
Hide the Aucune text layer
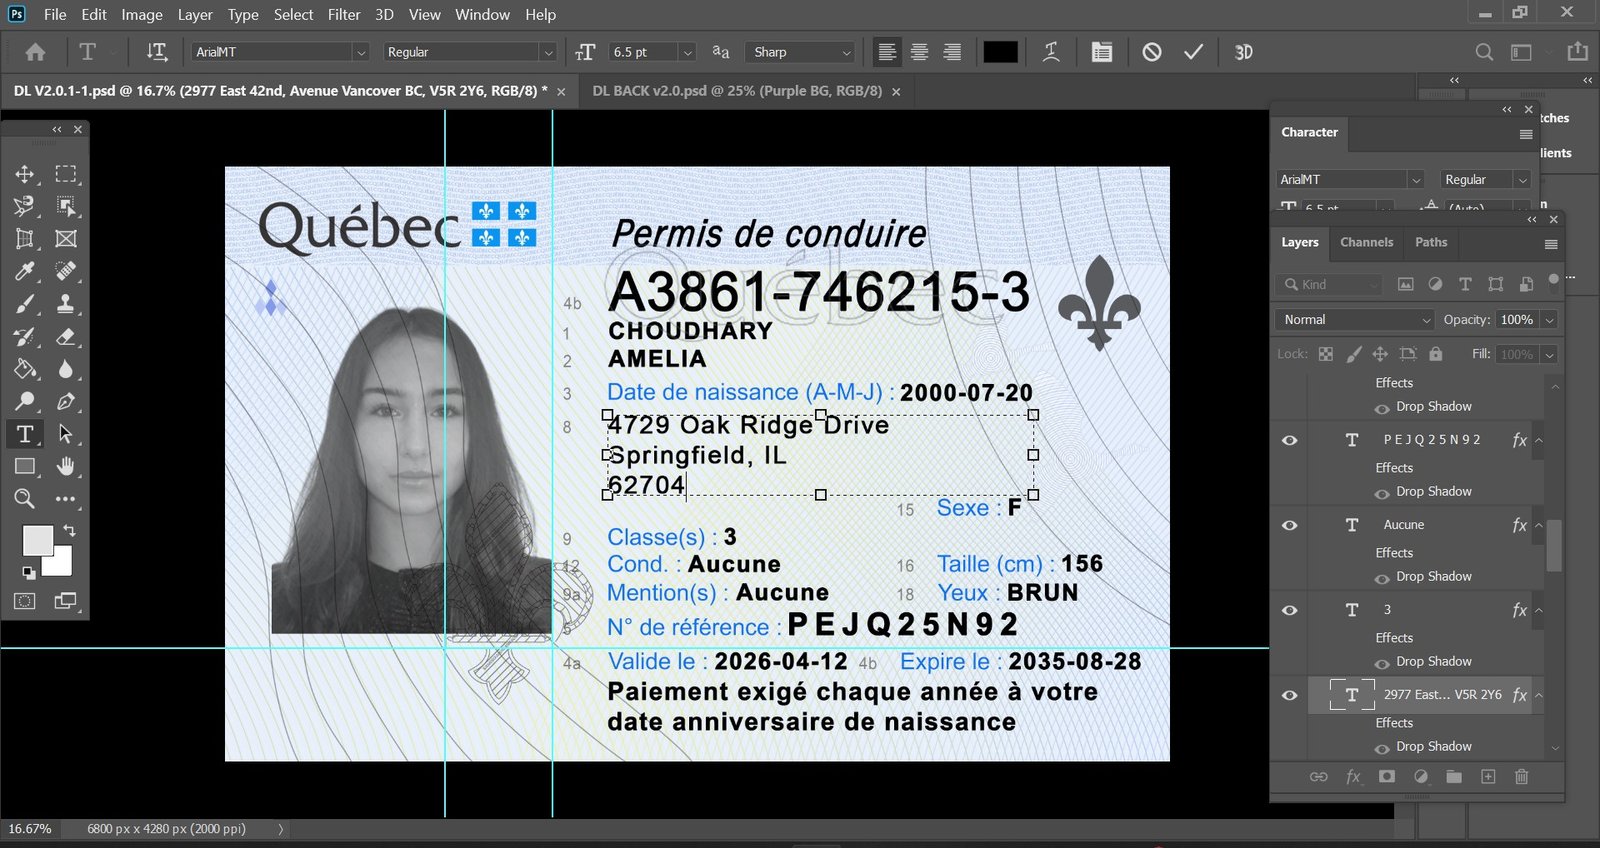click(x=1290, y=525)
